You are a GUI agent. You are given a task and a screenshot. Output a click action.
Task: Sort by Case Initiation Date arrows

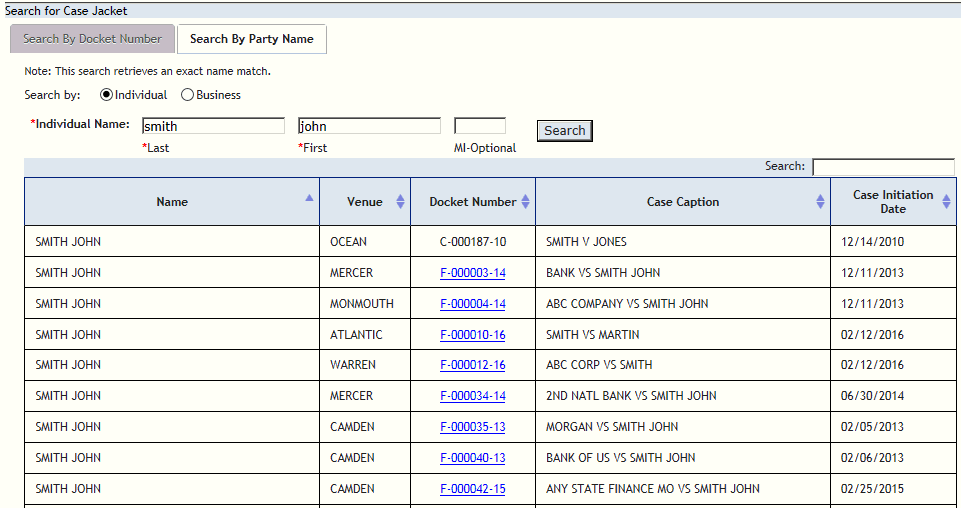(946, 202)
